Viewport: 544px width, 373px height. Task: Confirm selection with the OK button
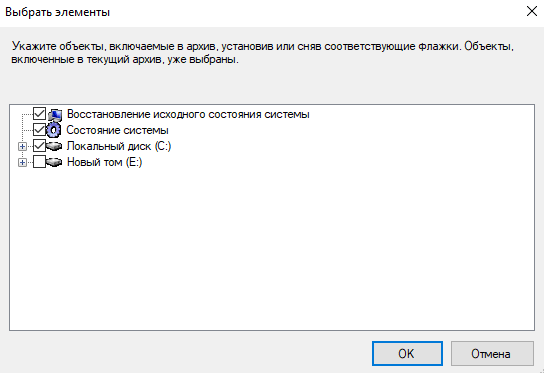point(407,354)
